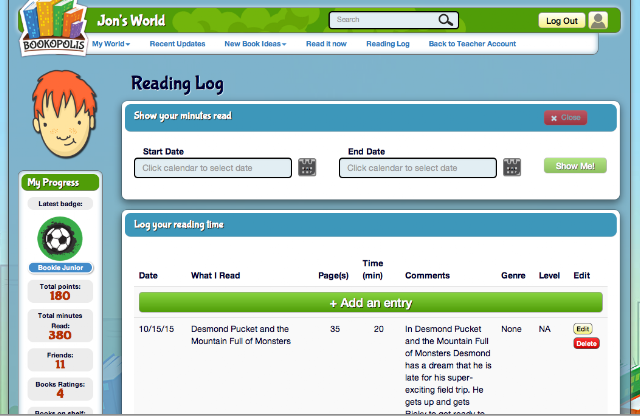Open the Start Date calendar icon
This screenshot has height=416, width=640.
307,167
